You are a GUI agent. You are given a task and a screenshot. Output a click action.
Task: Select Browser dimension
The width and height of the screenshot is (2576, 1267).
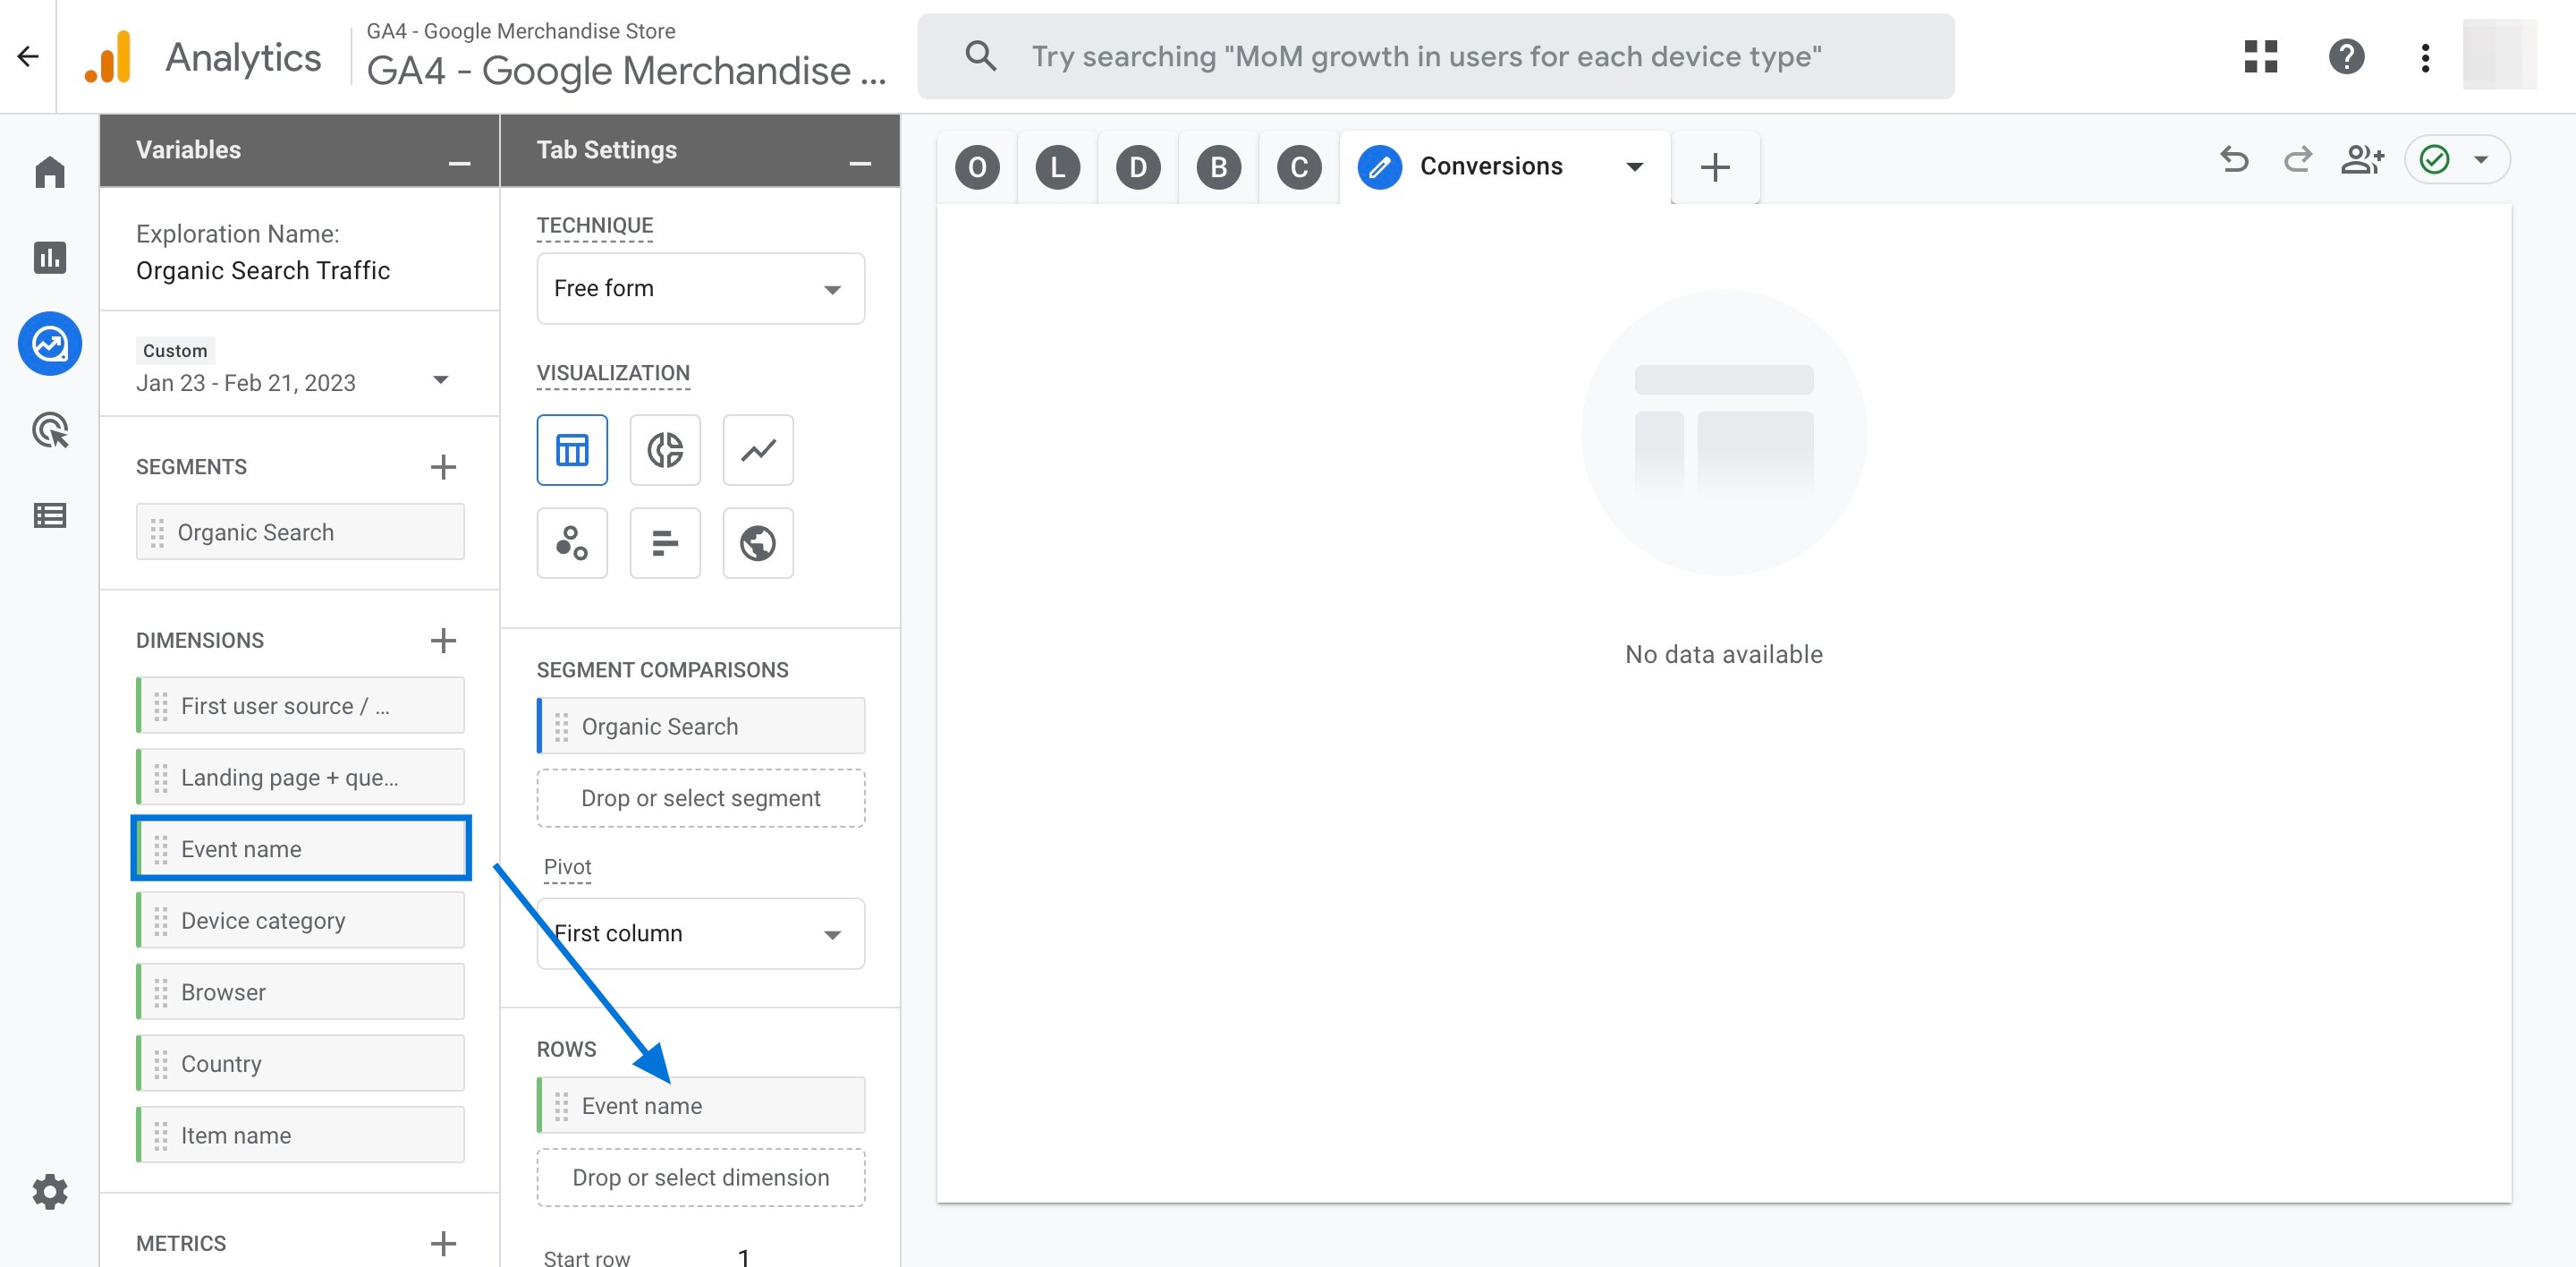click(300, 992)
